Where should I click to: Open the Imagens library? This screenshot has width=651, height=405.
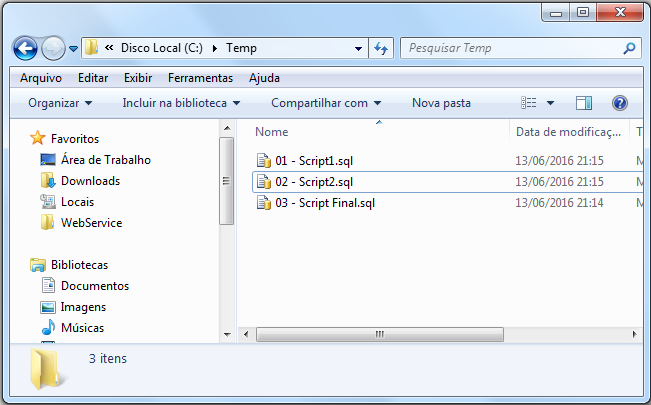[x=83, y=307]
